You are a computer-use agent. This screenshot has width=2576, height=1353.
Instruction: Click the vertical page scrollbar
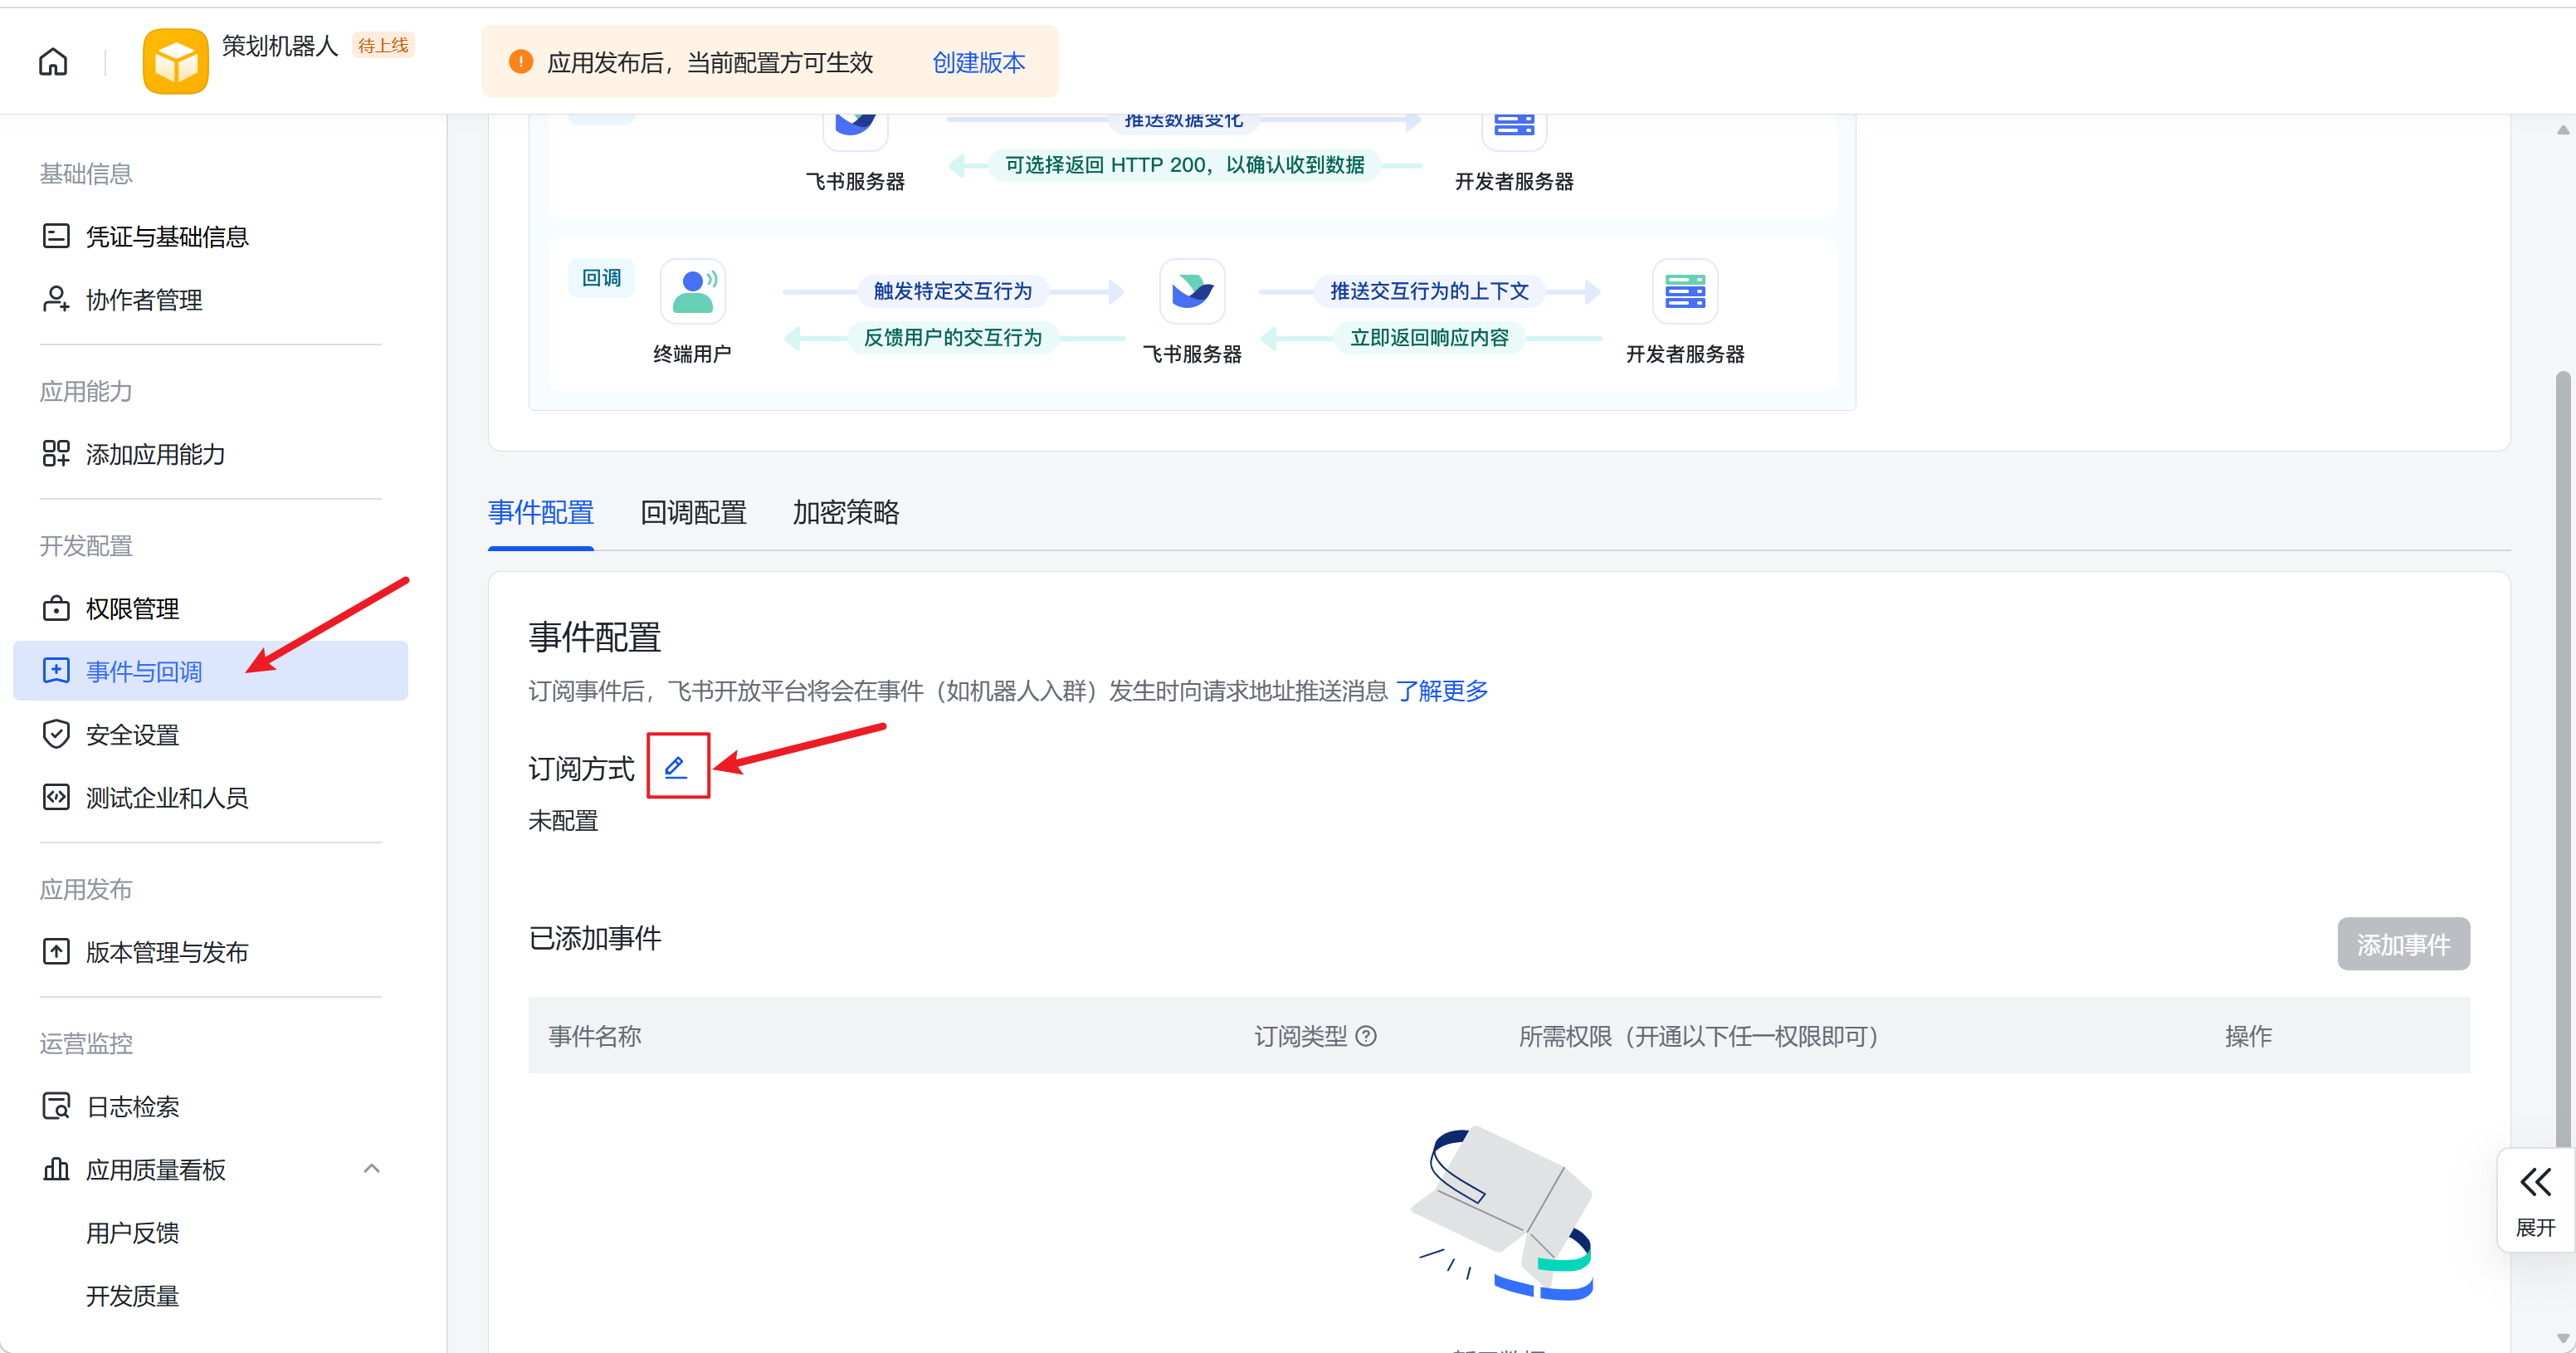[2562, 760]
